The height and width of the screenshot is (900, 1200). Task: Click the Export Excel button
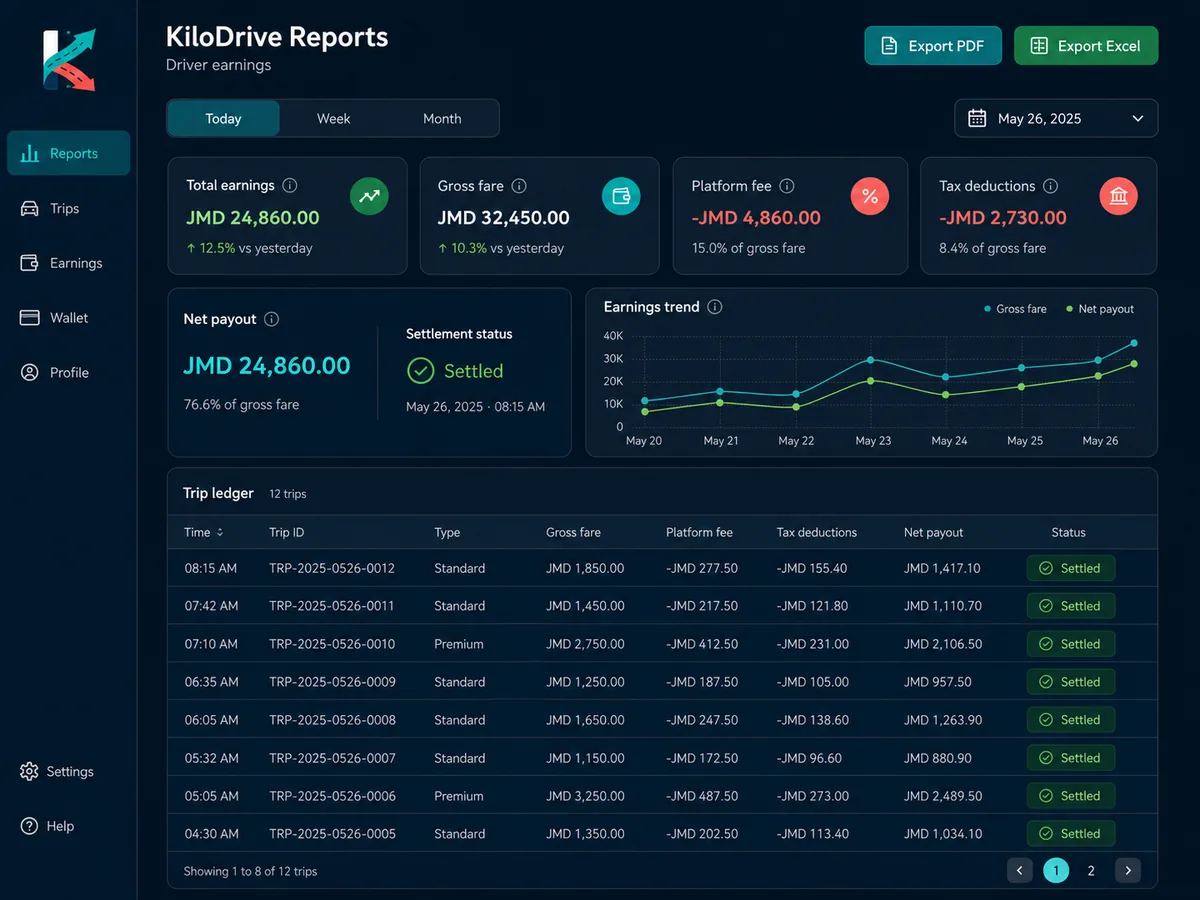click(x=1086, y=46)
